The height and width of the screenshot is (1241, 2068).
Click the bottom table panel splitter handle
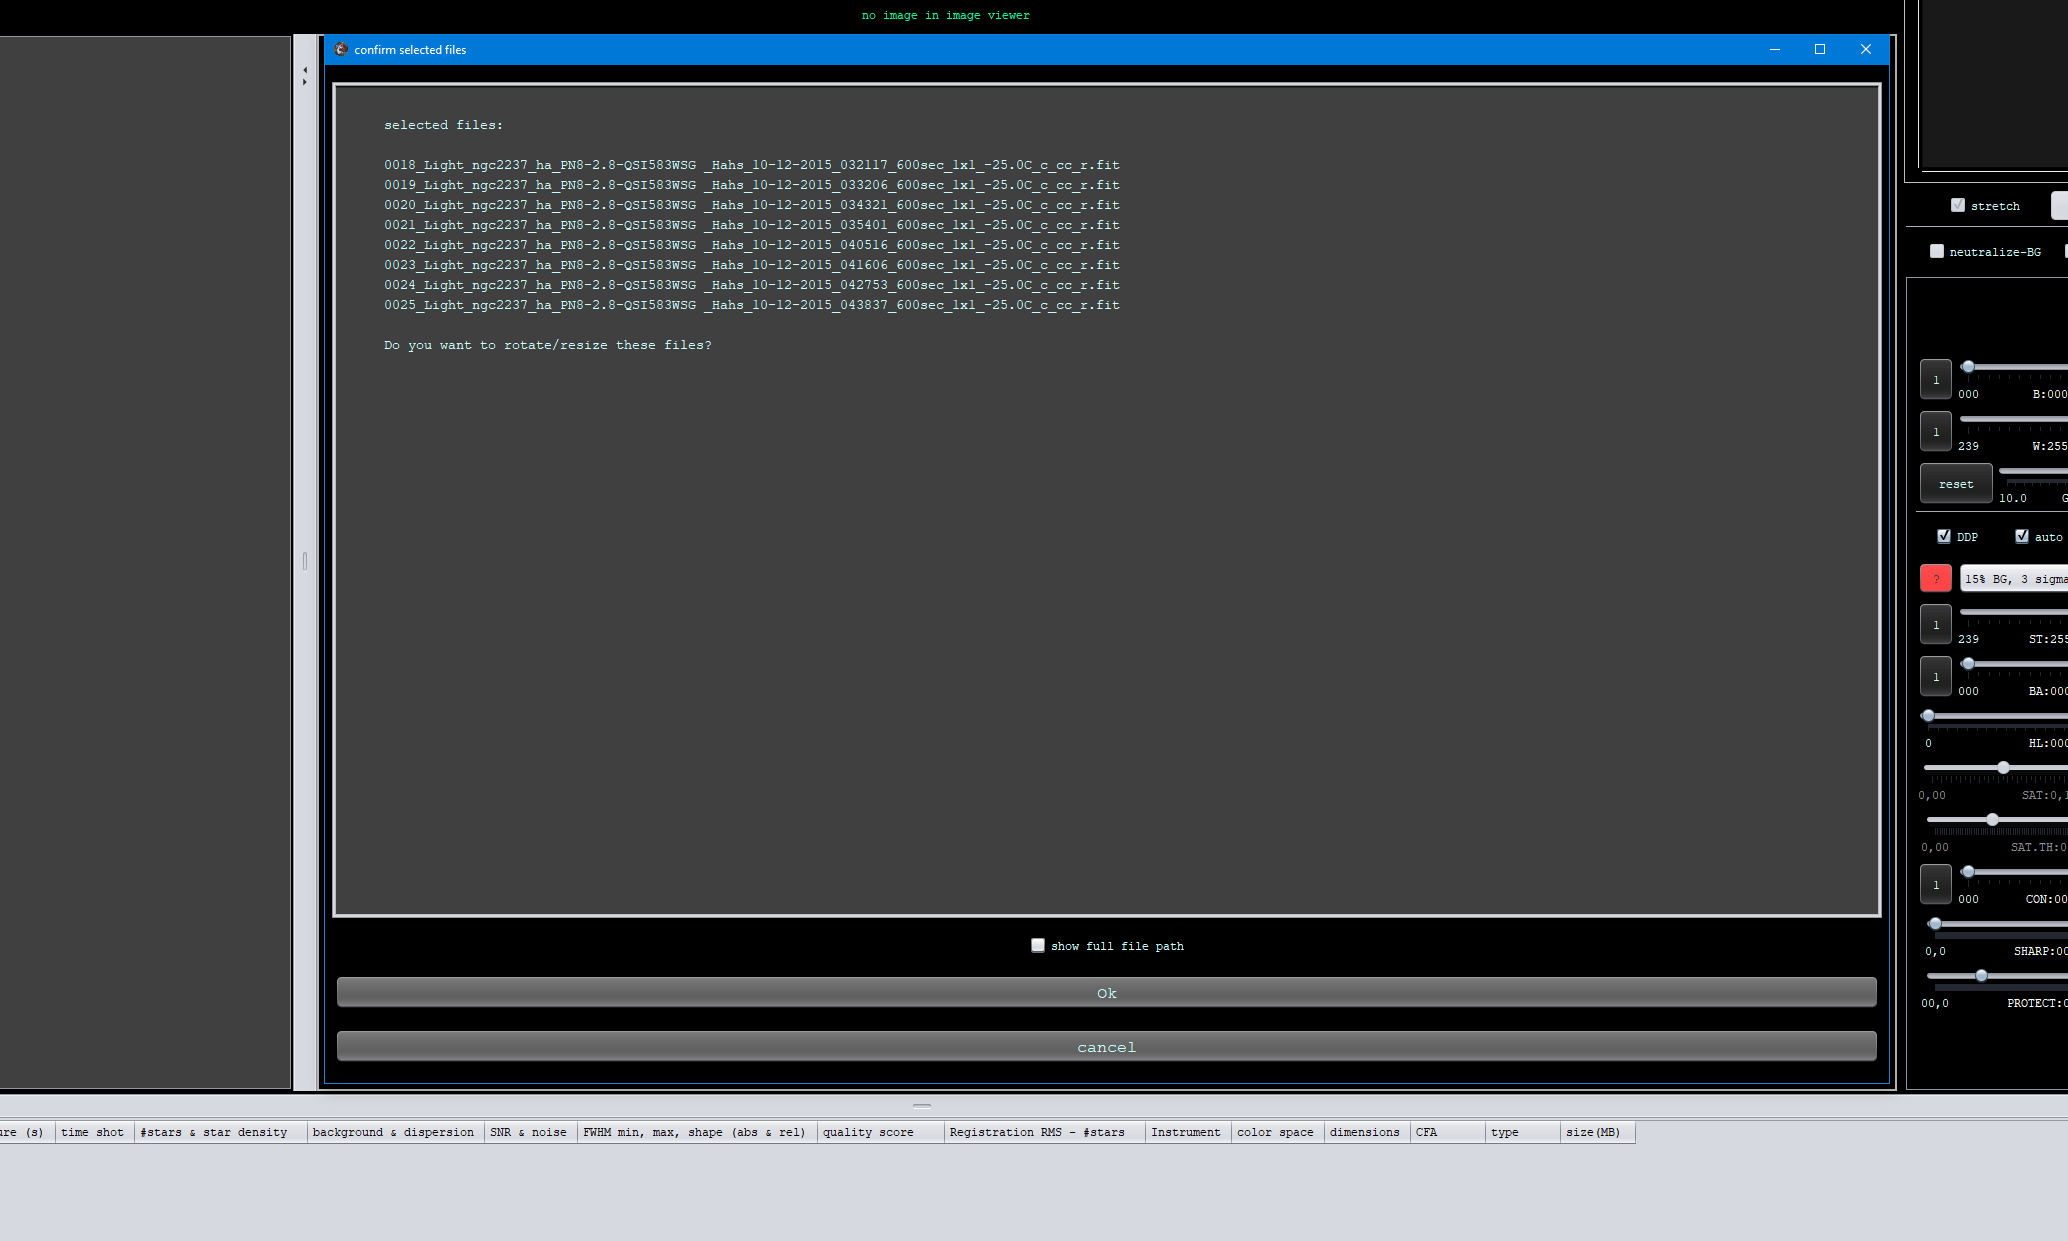point(922,1106)
